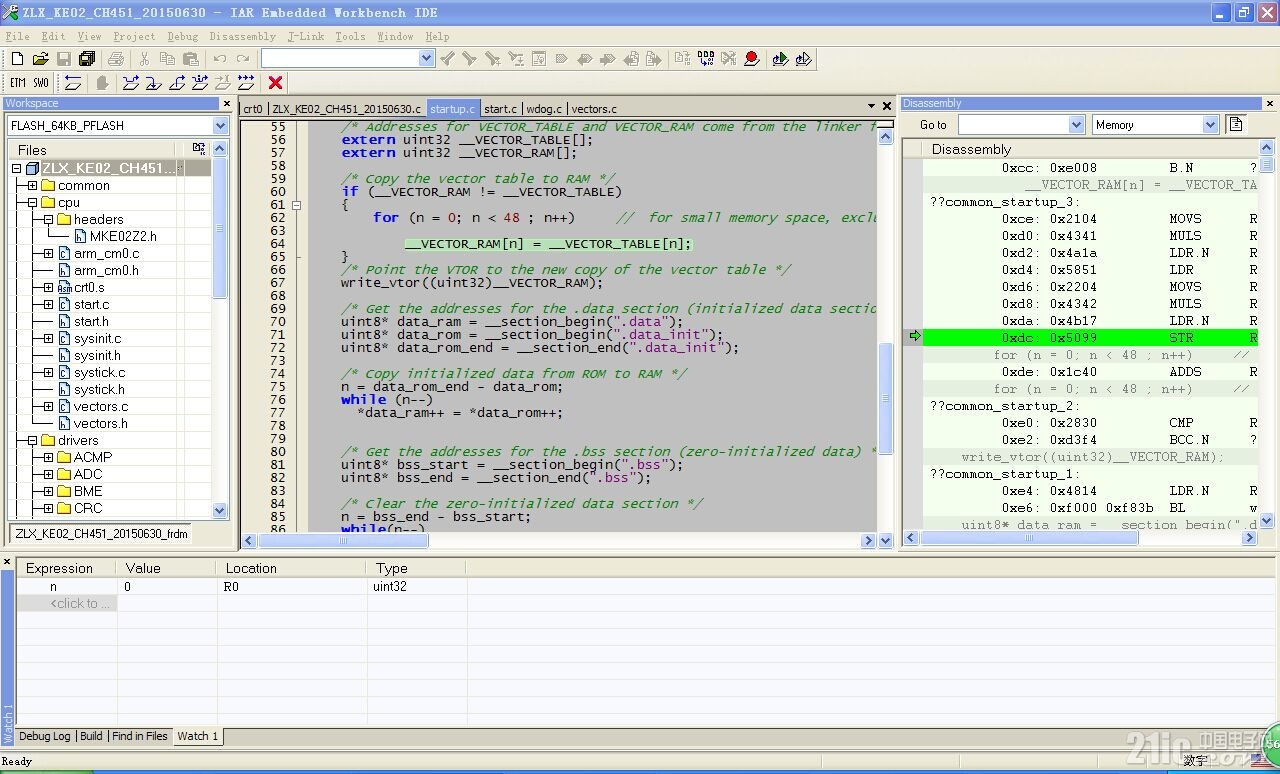This screenshot has width=1280, height=774.
Task: Collapse the drivers folder
Action: point(32,440)
